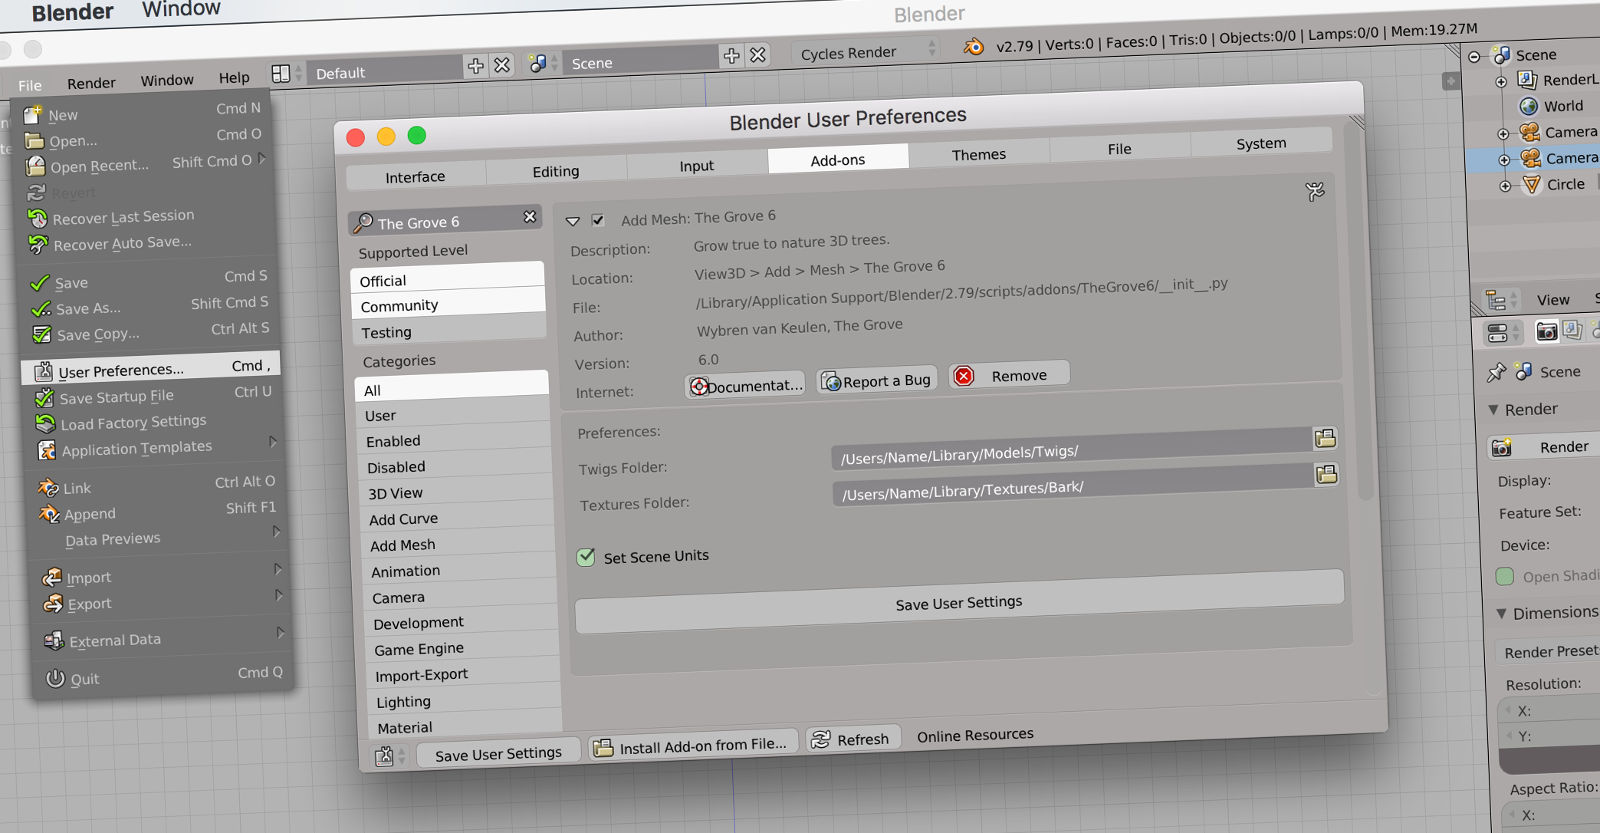The width and height of the screenshot is (1600, 833).
Task: Open the screen layout browse dropdown
Action: (x=285, y=73)
